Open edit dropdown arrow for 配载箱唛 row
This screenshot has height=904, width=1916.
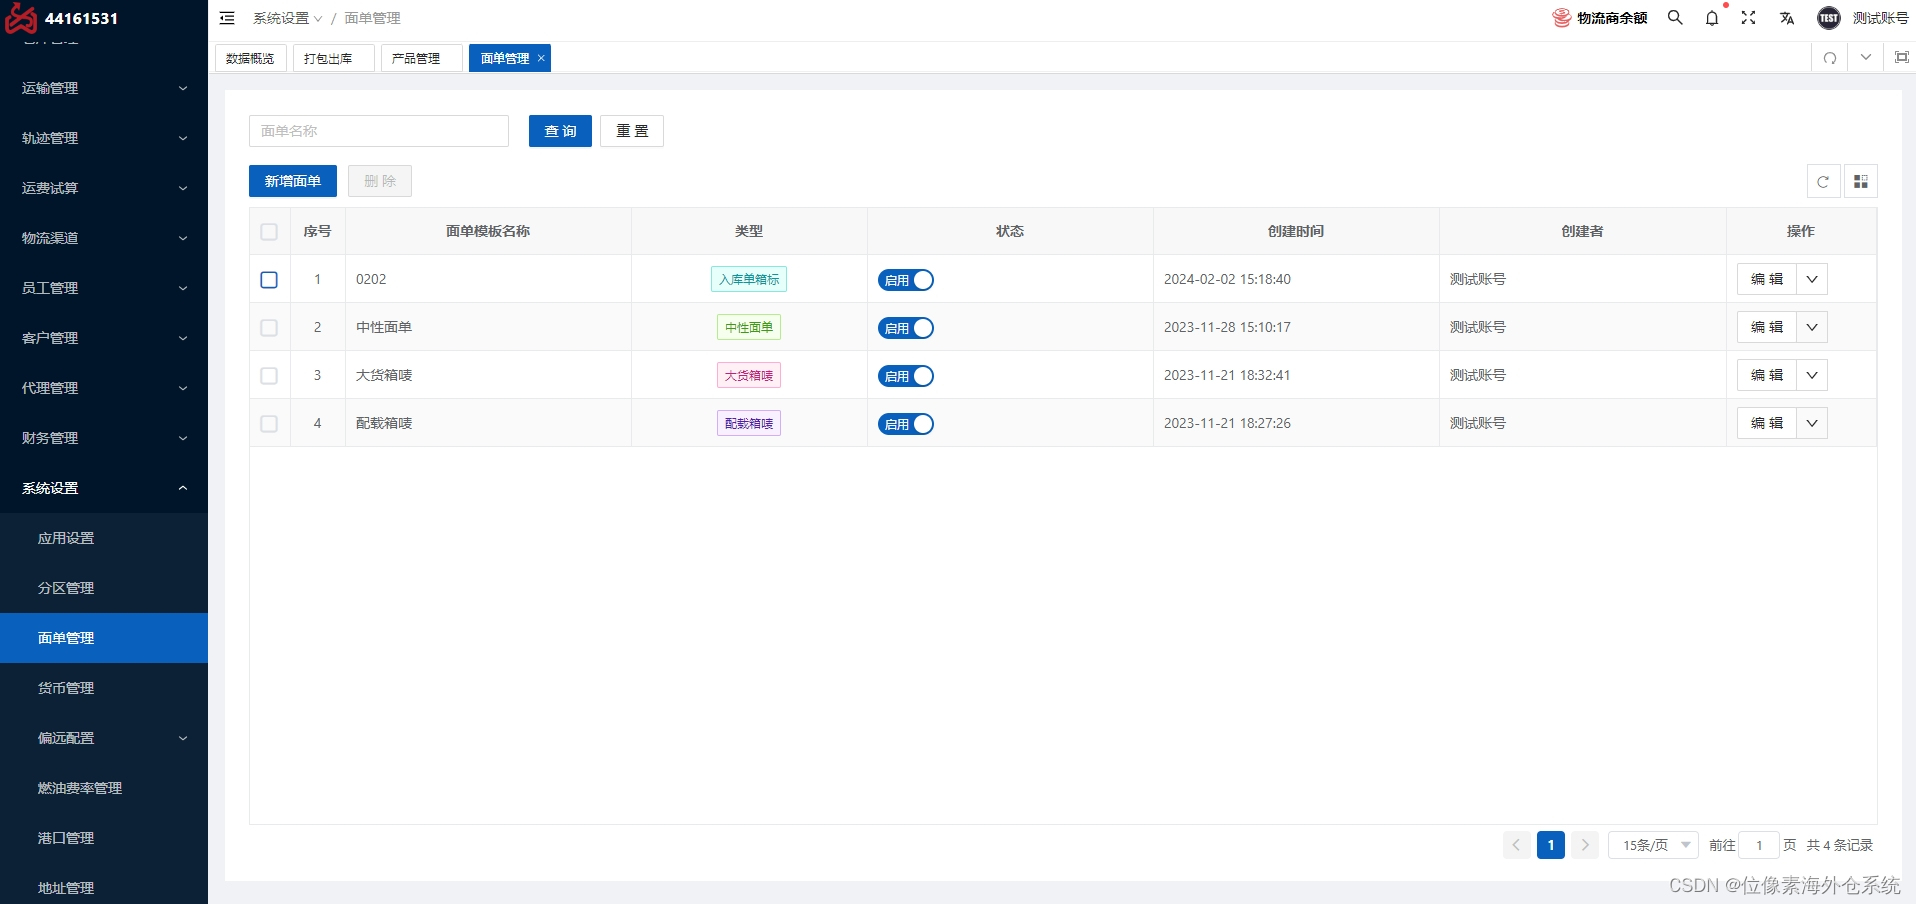click(1812, 423)
